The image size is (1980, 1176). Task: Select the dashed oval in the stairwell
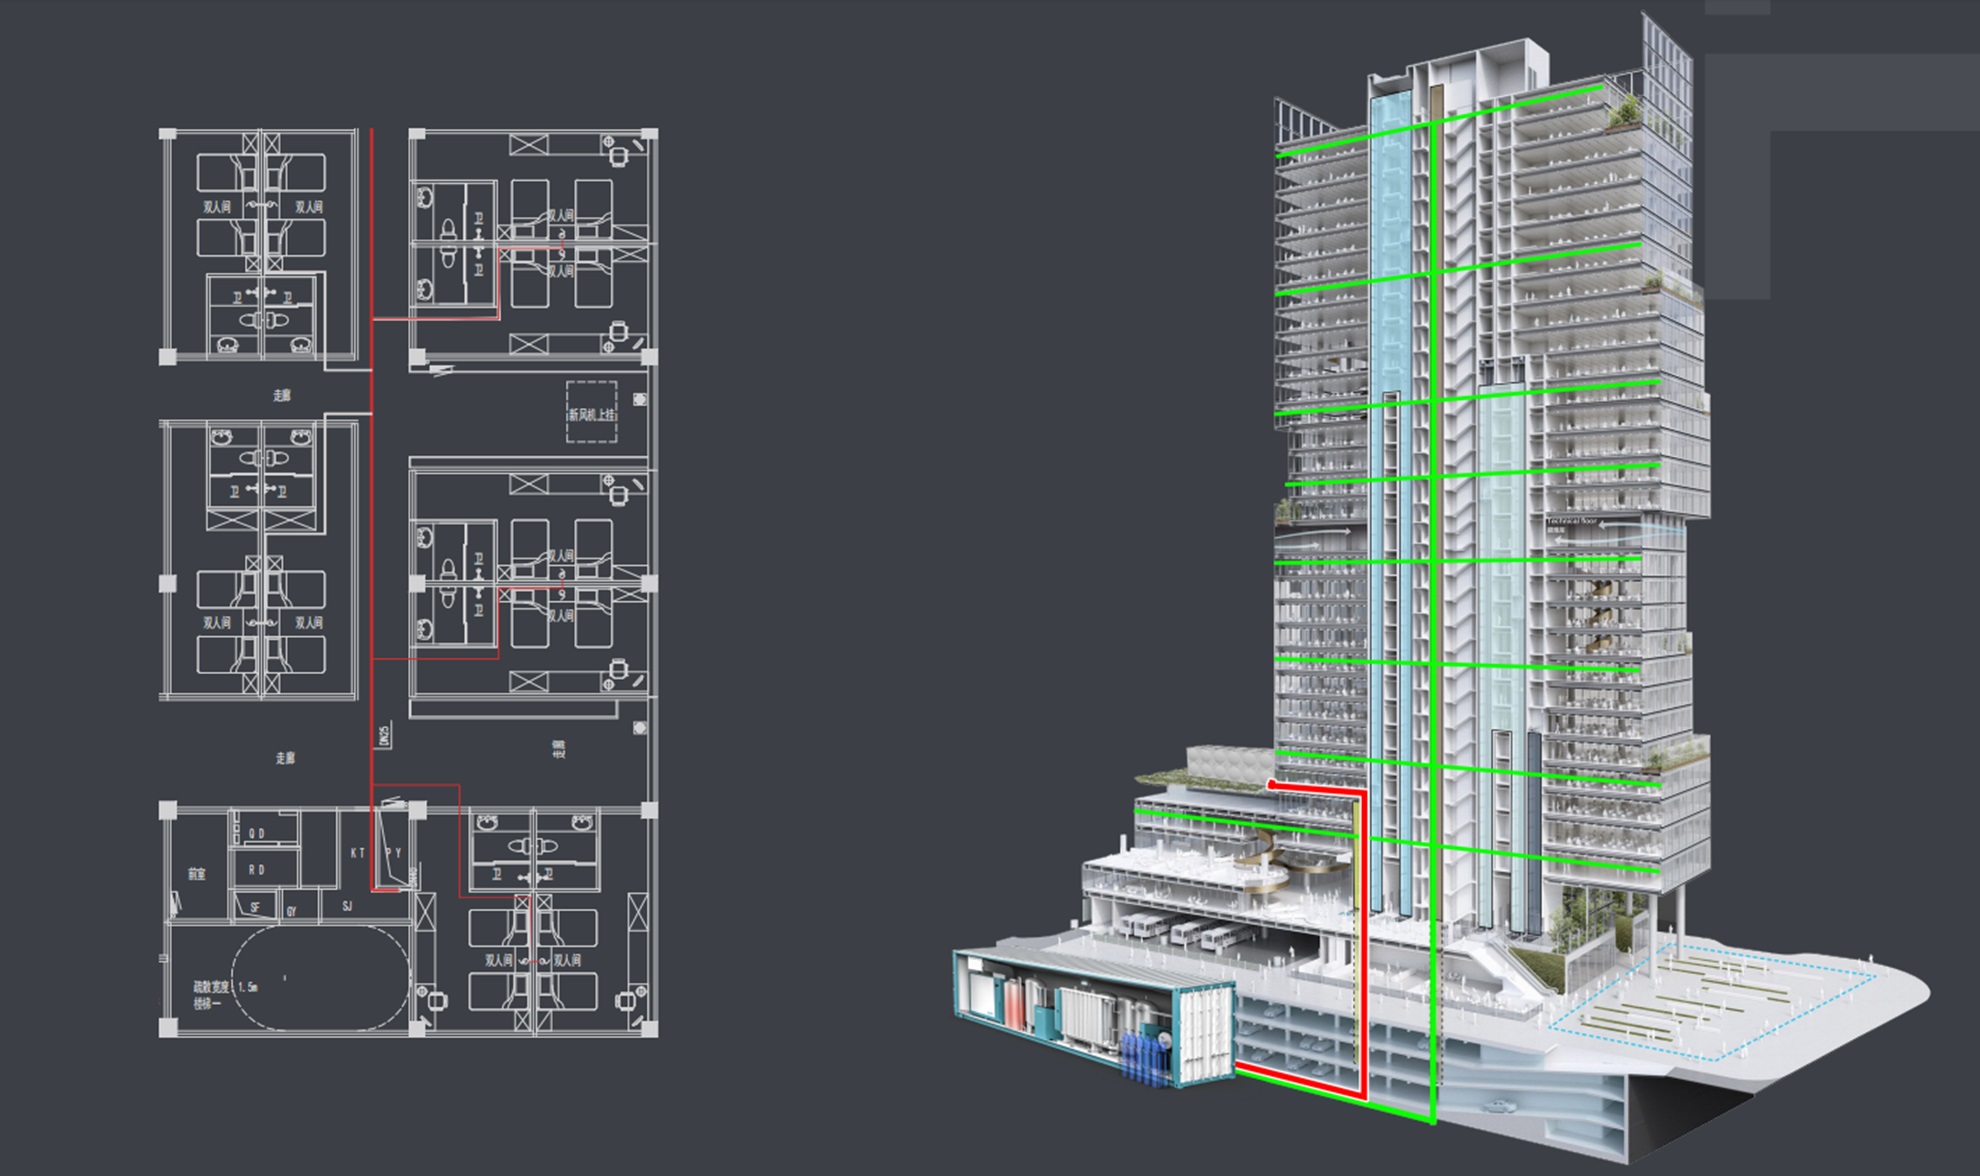[321, 978]
